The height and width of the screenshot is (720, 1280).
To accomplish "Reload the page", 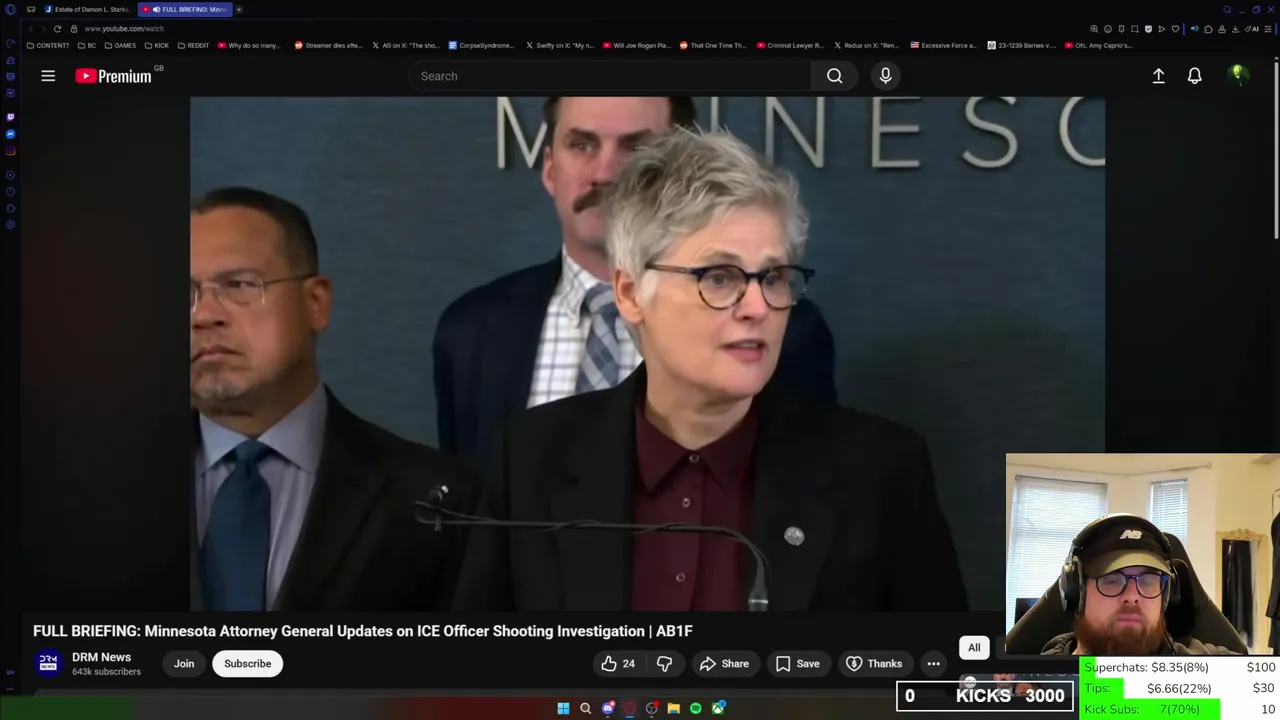I will point(57,29).
